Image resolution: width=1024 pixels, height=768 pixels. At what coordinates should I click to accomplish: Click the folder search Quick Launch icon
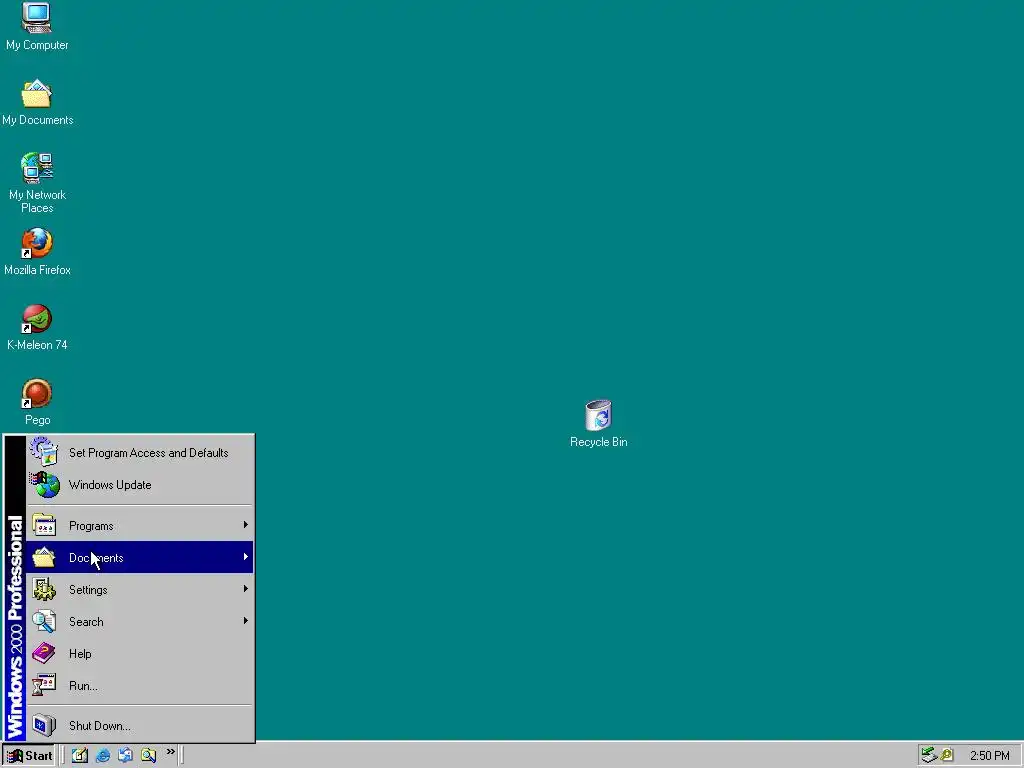(x=148, y=756)
